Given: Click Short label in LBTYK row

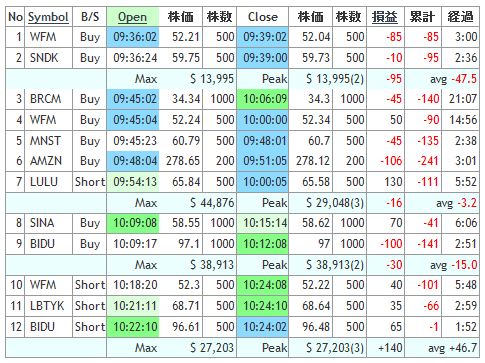Looking at the screenshot, I should click(x=90, y=306).
